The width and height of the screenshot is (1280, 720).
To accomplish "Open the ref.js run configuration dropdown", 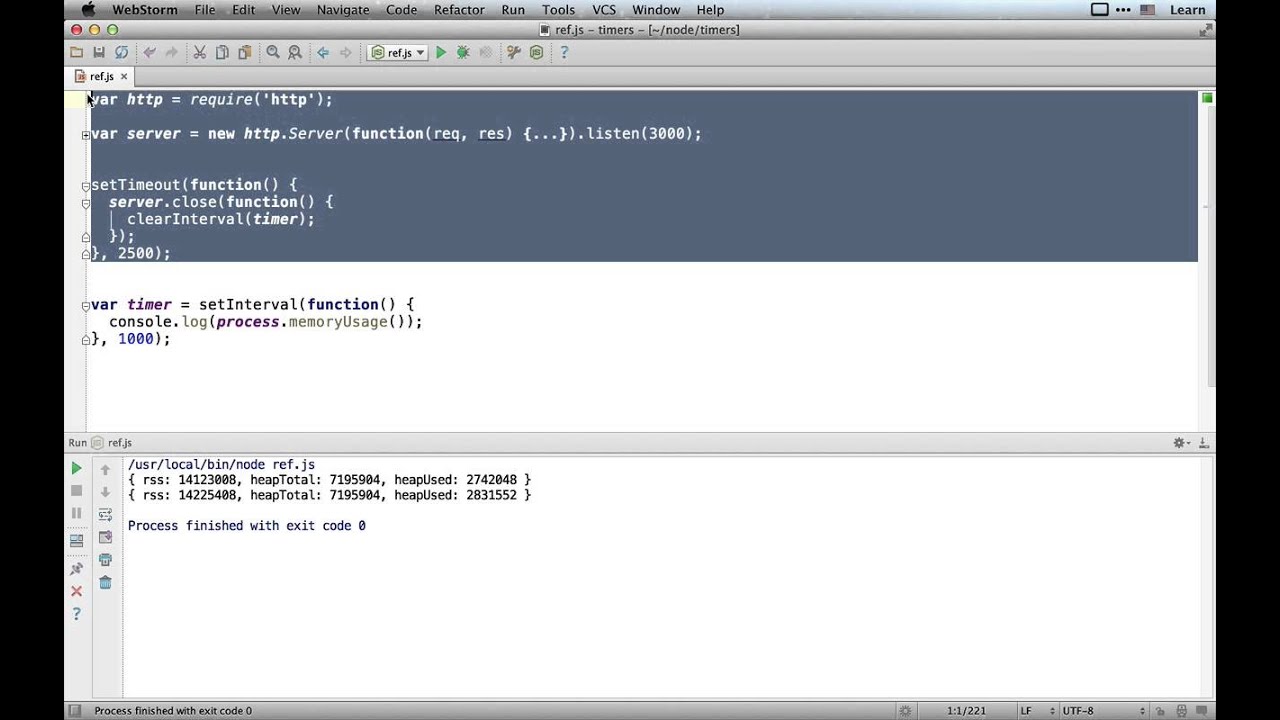I will click(399, 53).
